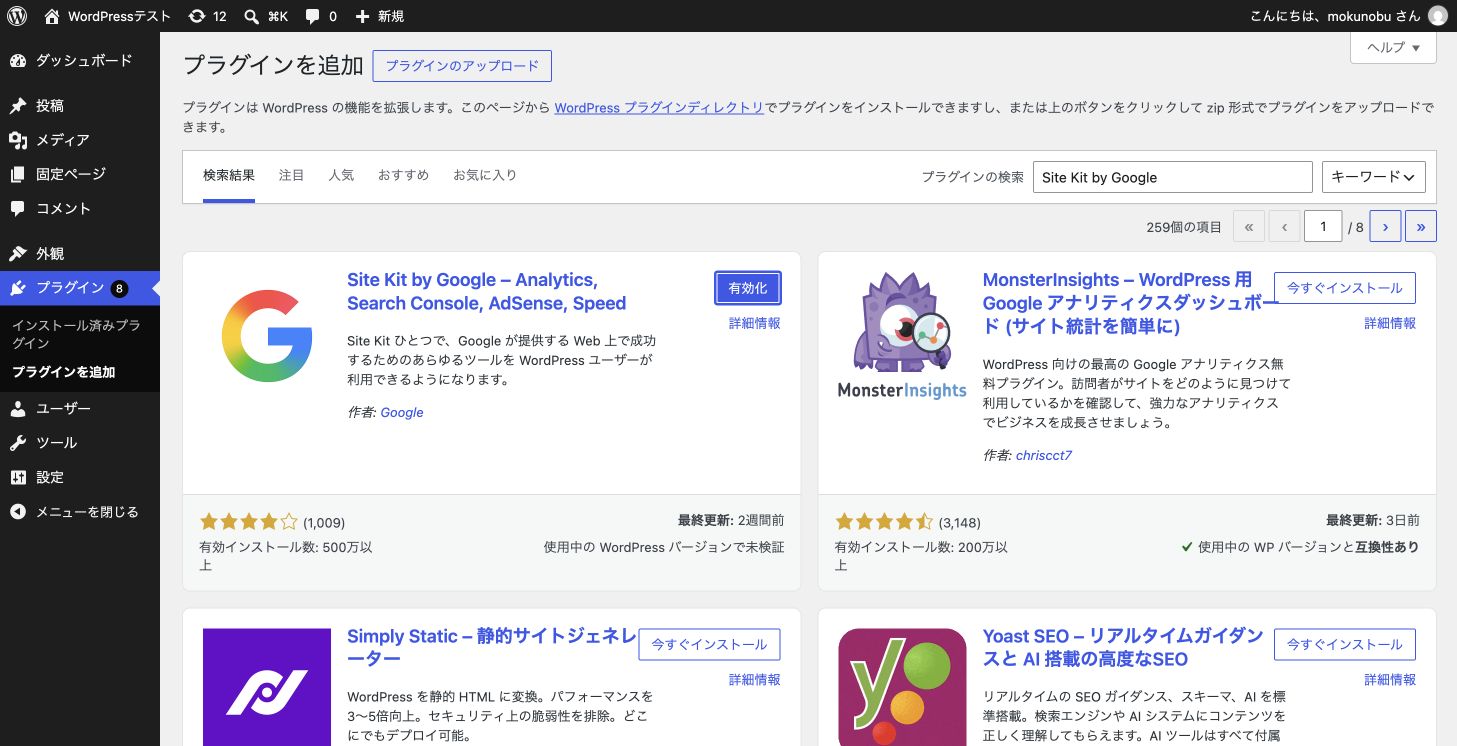The width and height of the screenshot is (1457, 746).
Task: Click the Simply Static logo thumbnail
Action: pyautogui.click(x=267, y=687)
